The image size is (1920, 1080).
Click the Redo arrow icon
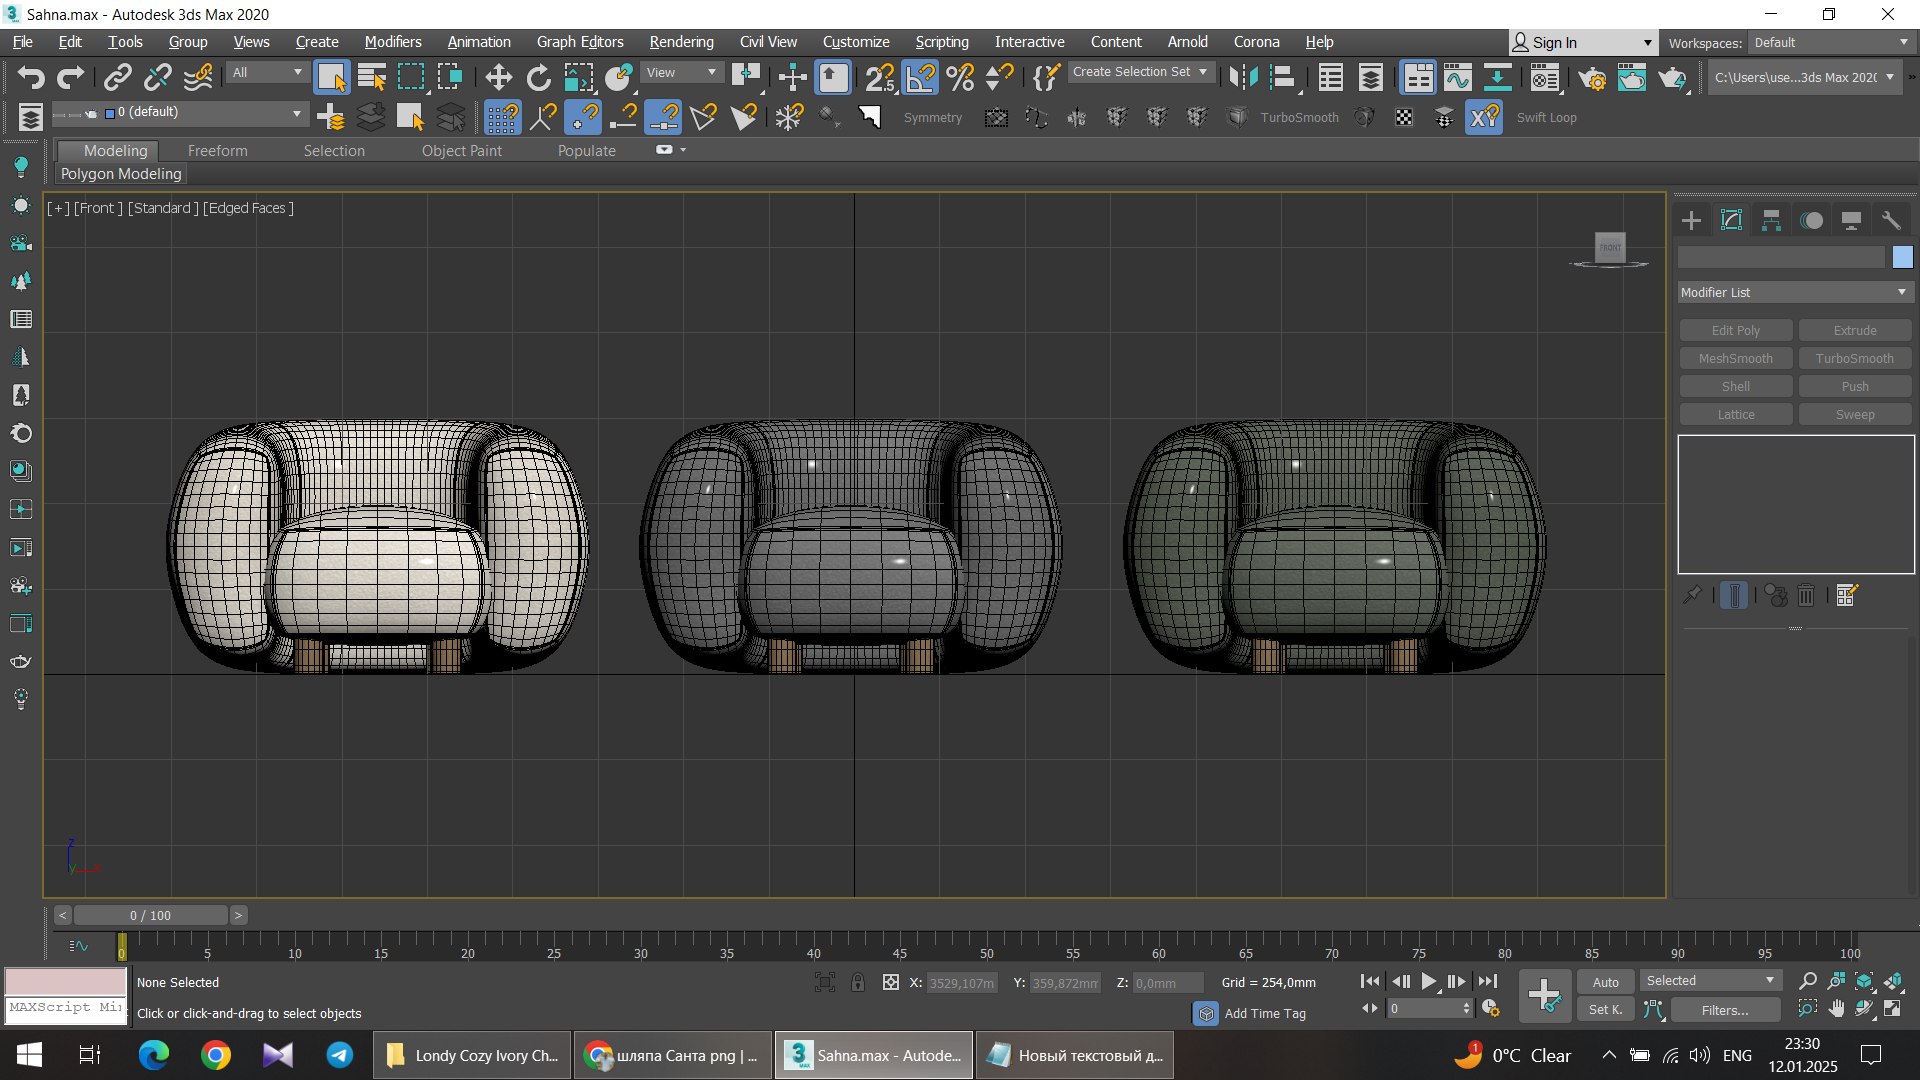(x=70, y=77)
